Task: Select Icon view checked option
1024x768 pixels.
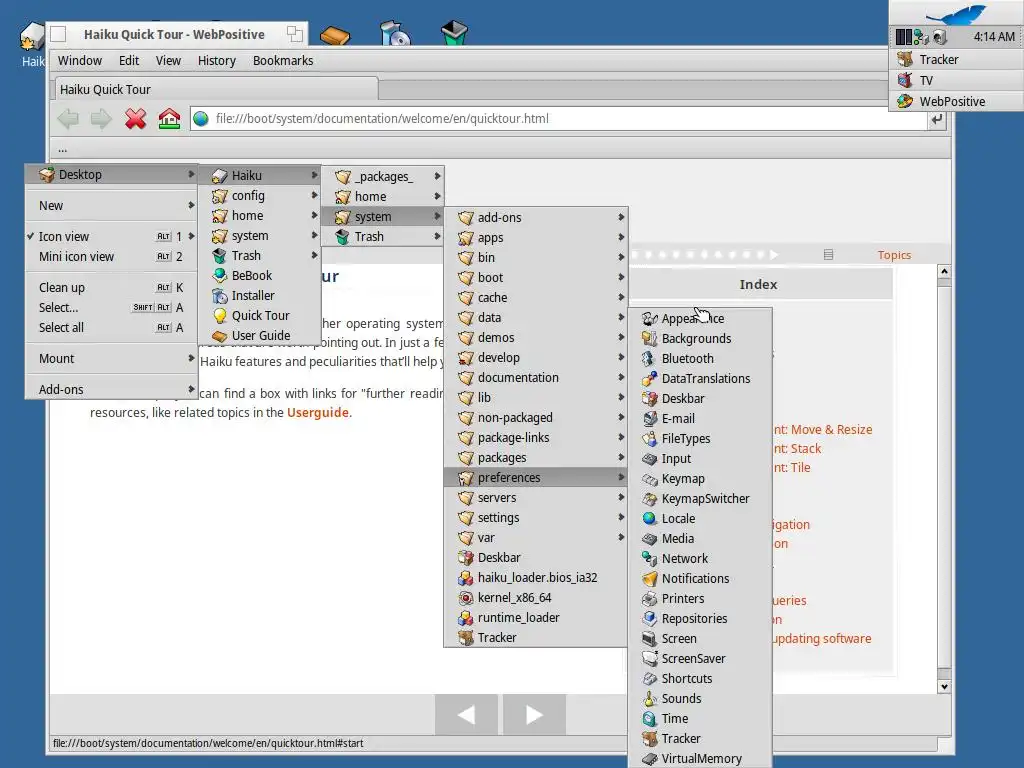Action: click(x=111, y=236)
